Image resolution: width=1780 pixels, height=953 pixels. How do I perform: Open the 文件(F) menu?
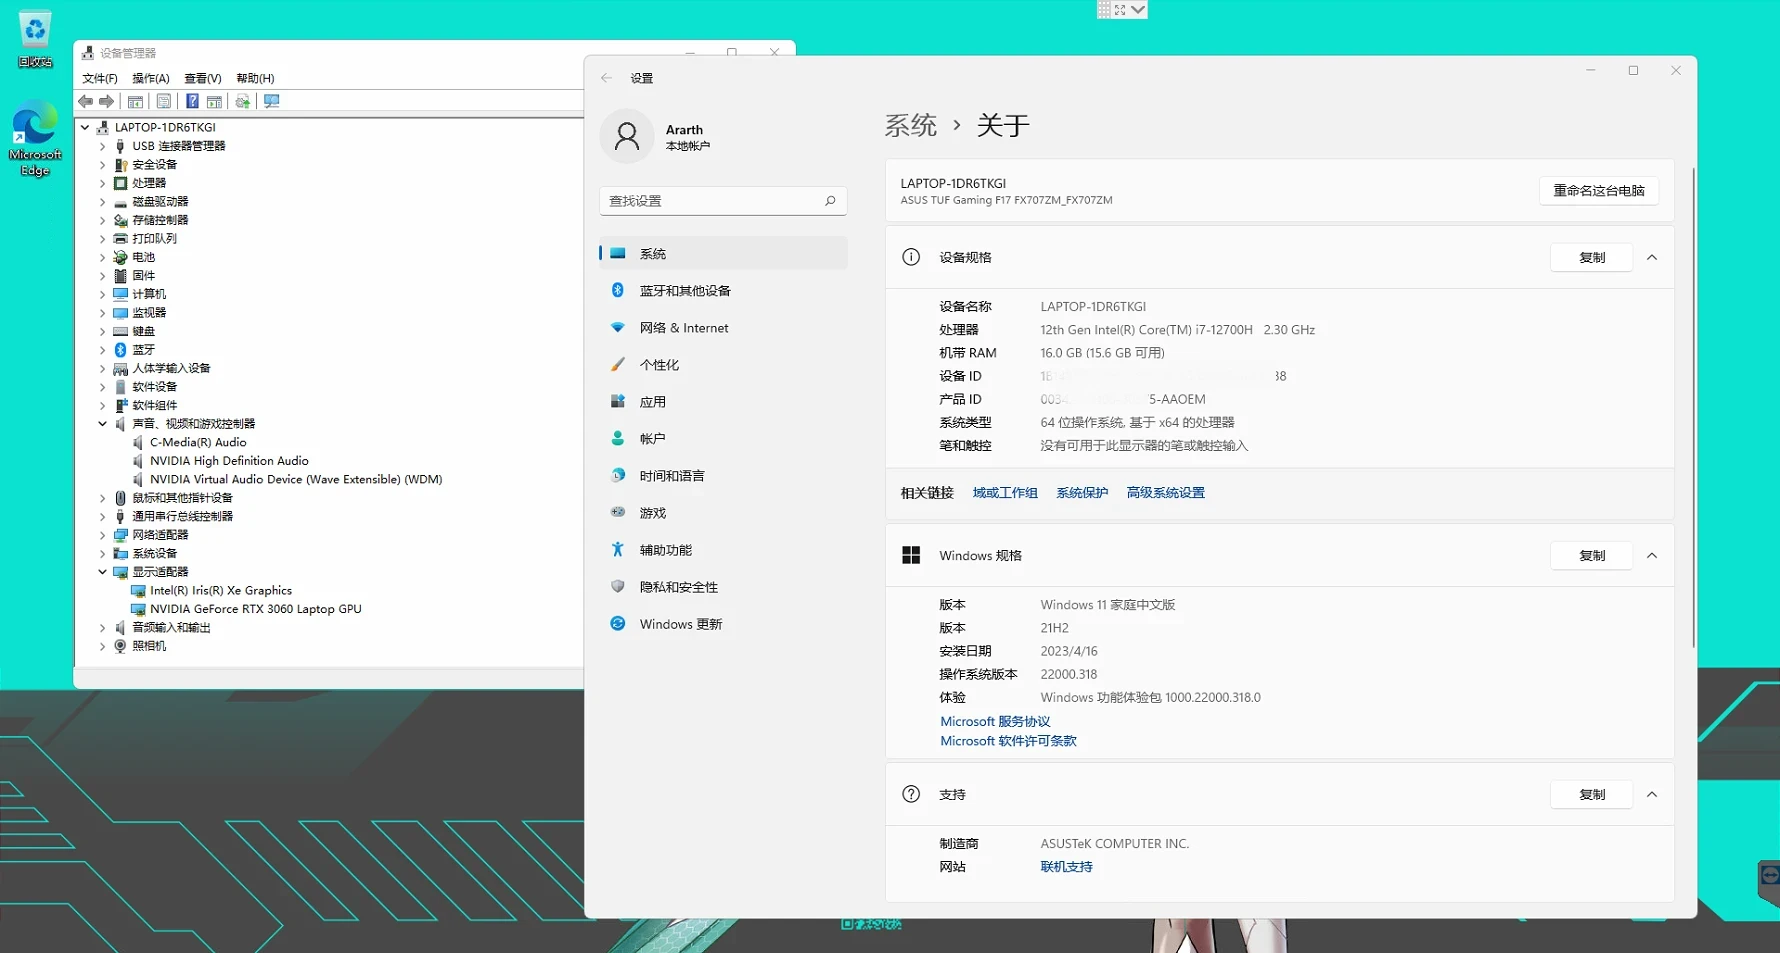(x=99, y=78)
